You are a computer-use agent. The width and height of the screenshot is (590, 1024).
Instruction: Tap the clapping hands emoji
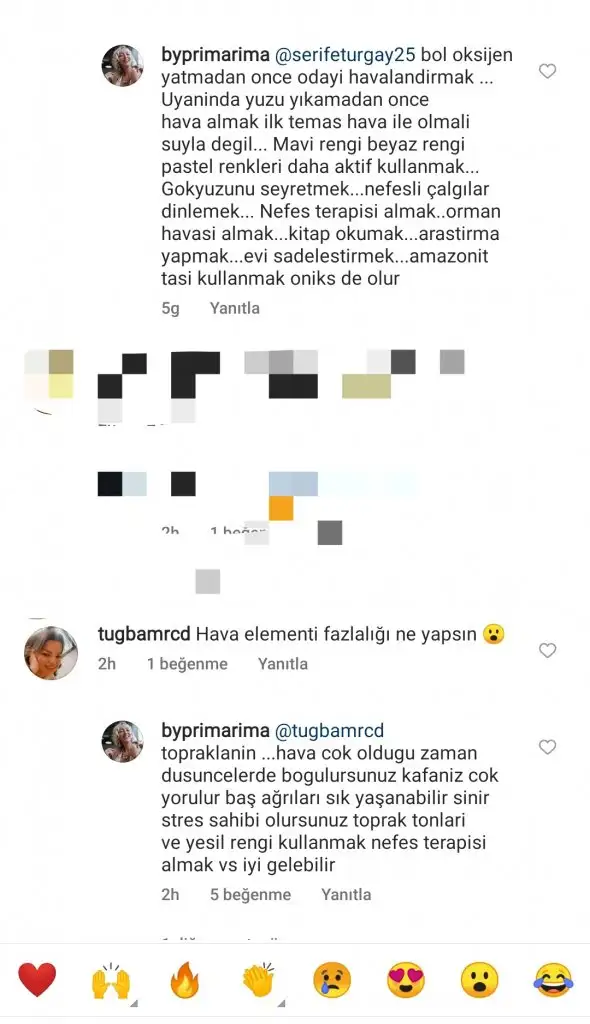click(x=259, y=980)
